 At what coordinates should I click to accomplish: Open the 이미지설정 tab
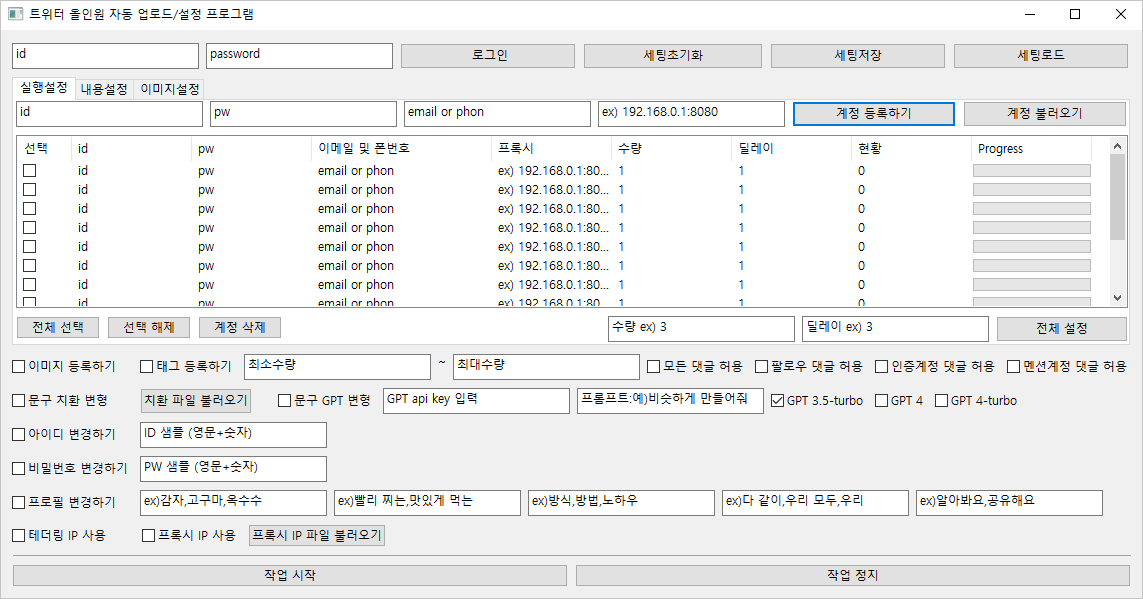pyautogui.click(x=169, y=90)
